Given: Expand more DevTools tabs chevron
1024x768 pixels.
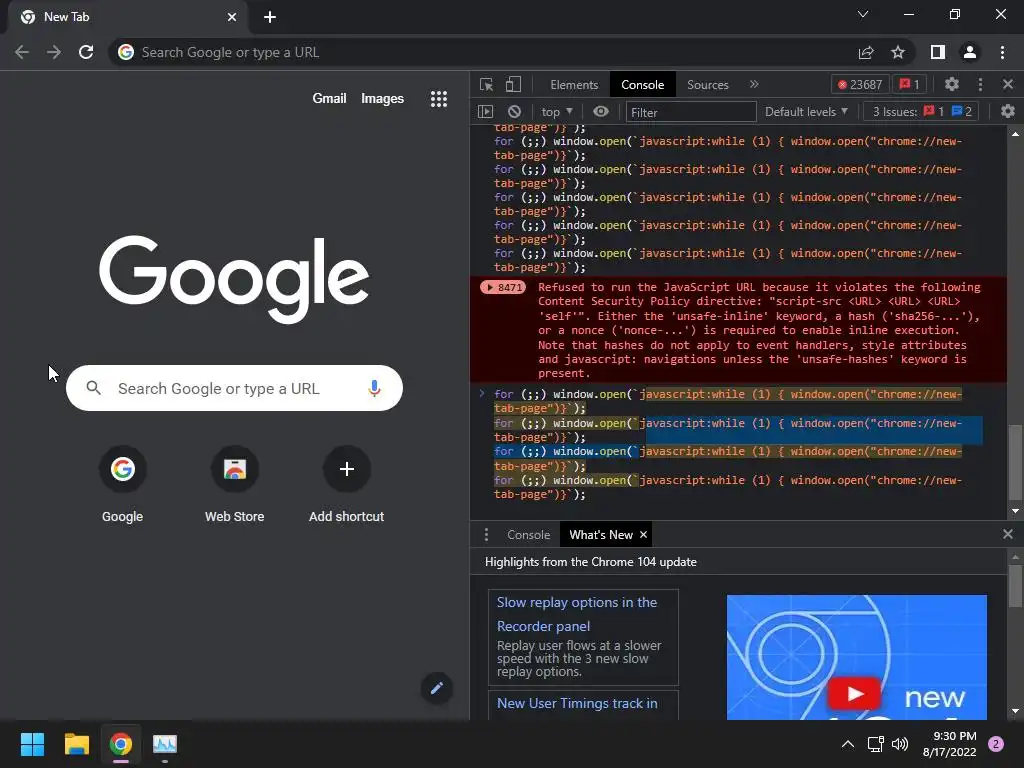Looking at the screenshot, I should pos(754,84).
